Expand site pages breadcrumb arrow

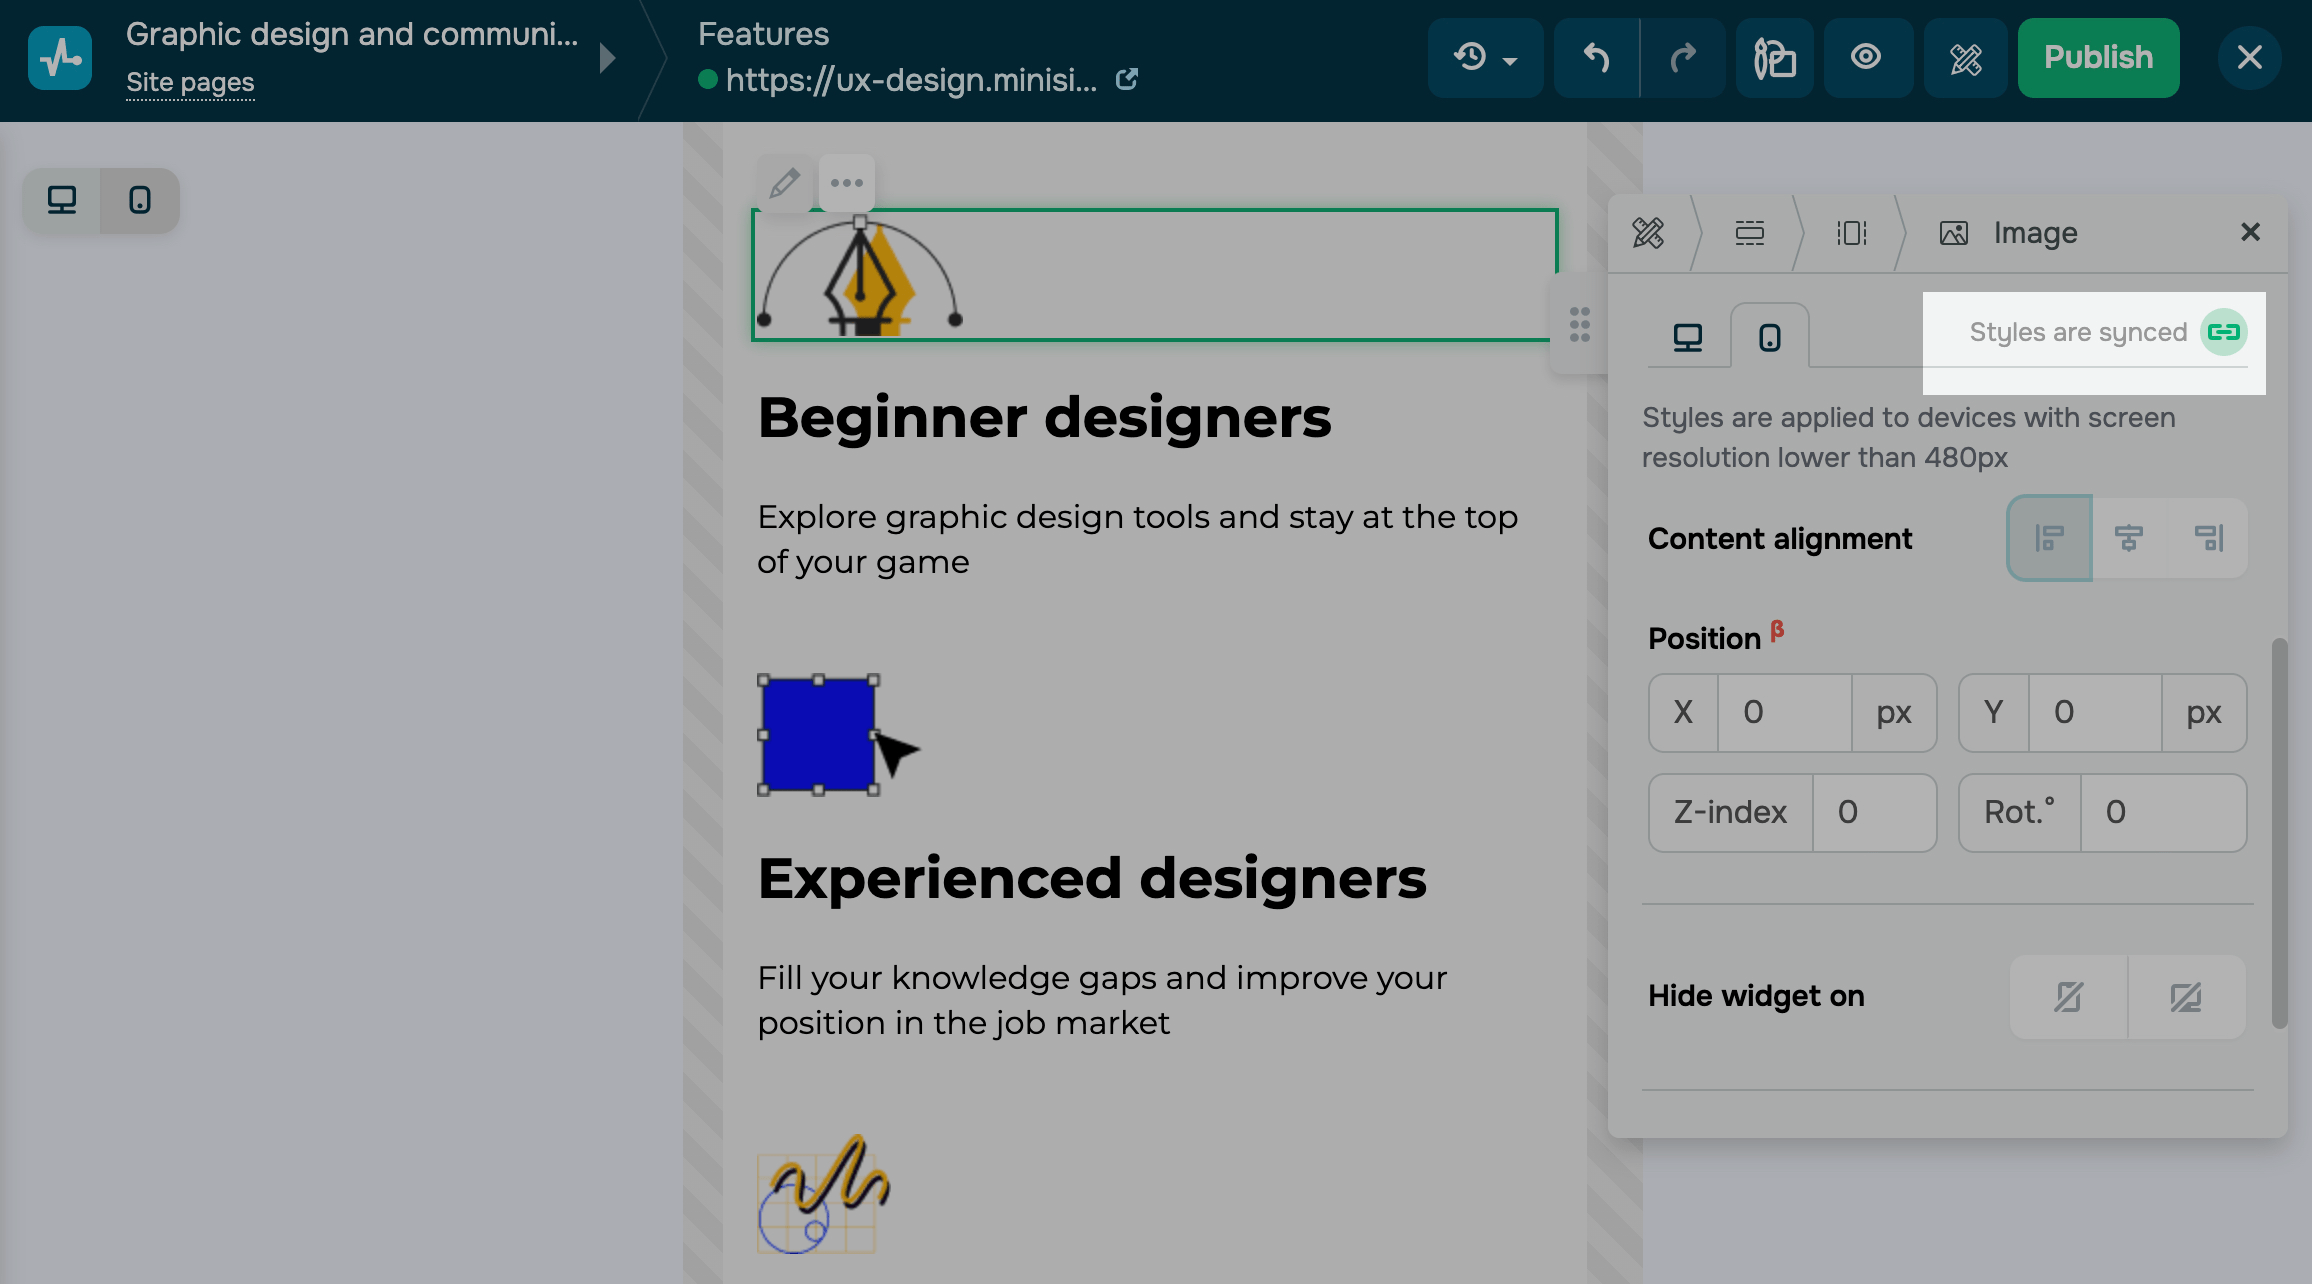click(607, 58)
